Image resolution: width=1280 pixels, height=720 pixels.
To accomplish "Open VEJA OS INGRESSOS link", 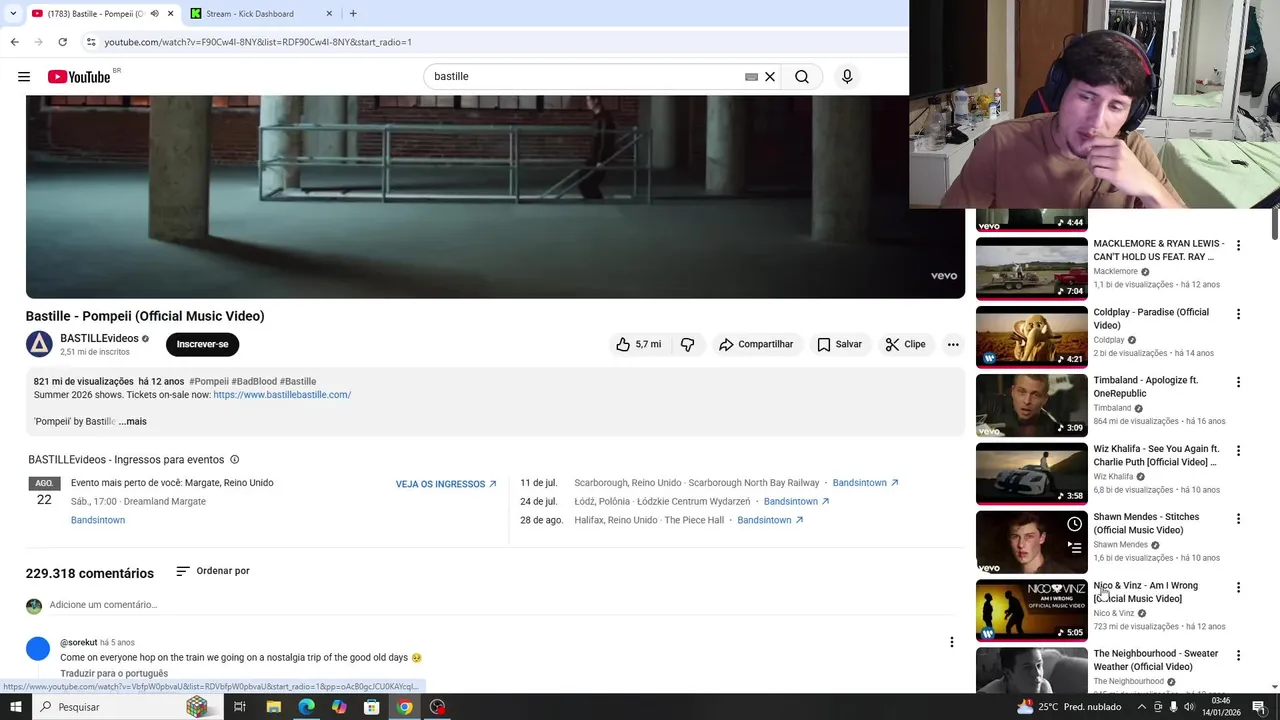I will click(x=446, y=484).
